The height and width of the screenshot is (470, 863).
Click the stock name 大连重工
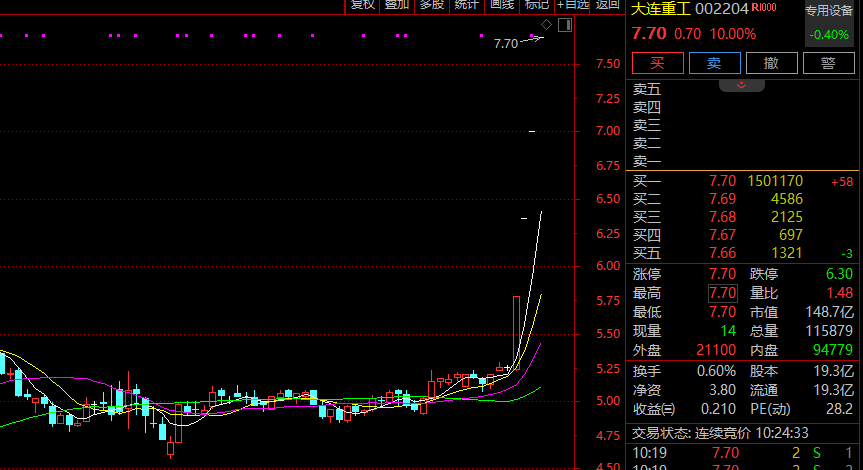(660, 9)
